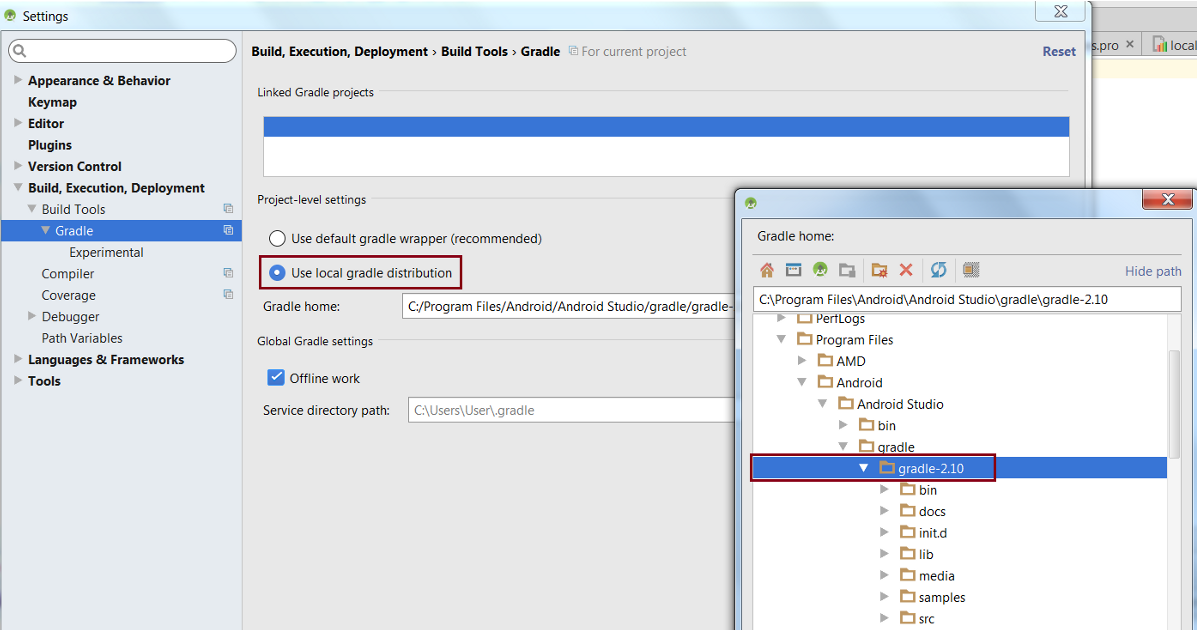The height and width of the screenshot is (630, 1199).
Task: Click the file tree vertical scrollbar
Action: click(x=1174, y=400)
